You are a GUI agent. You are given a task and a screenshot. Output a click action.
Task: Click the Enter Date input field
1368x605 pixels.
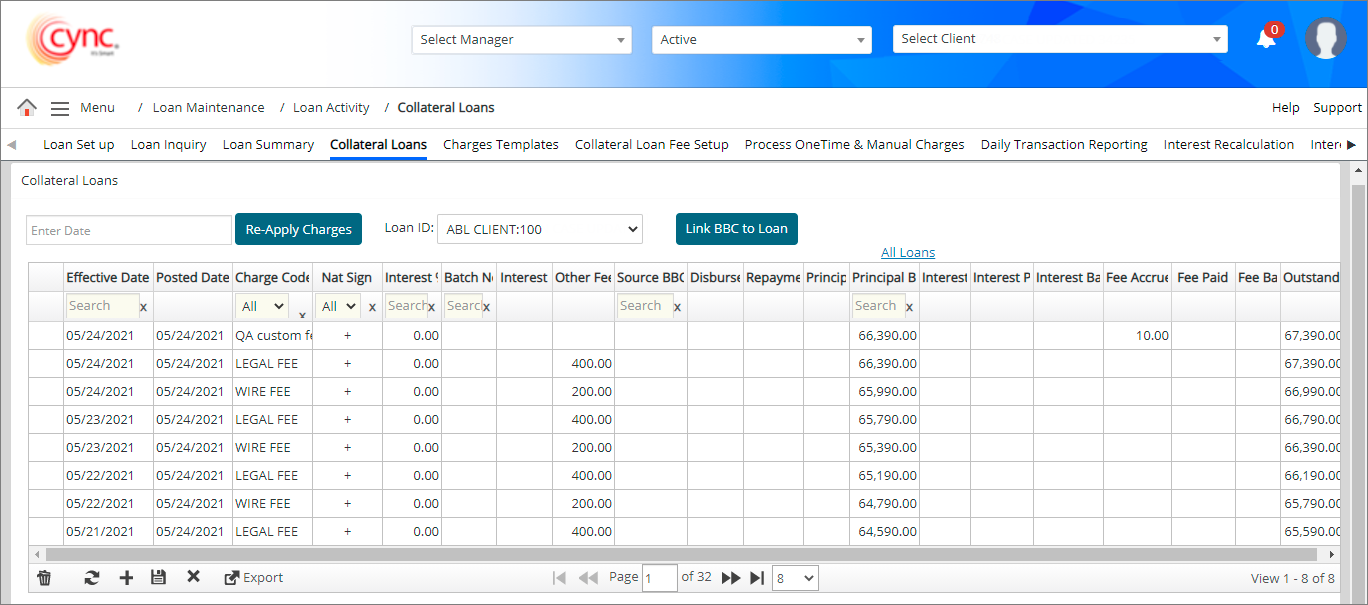click(x=129, y=230)
